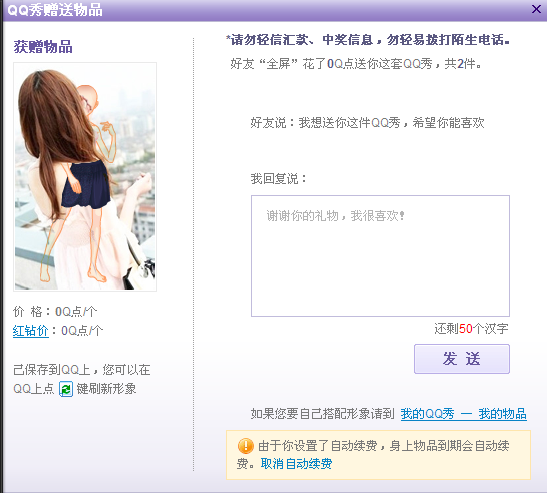Screen dimensions: 547x493
Task: Click the orange exclamation warning icon
Action: [245, 446]
